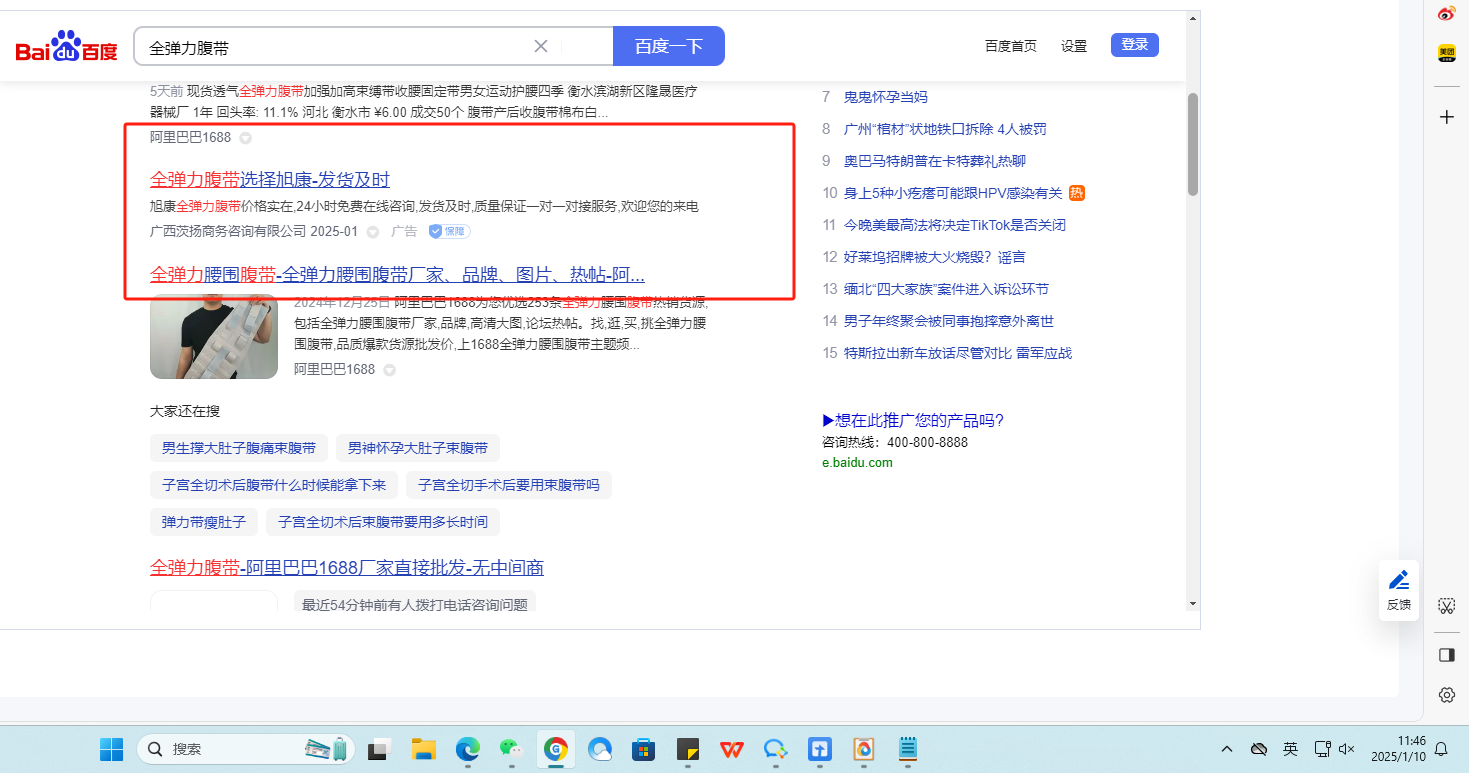Open 设置 menu in the header
The image size is (1469, 773).
1073,46
